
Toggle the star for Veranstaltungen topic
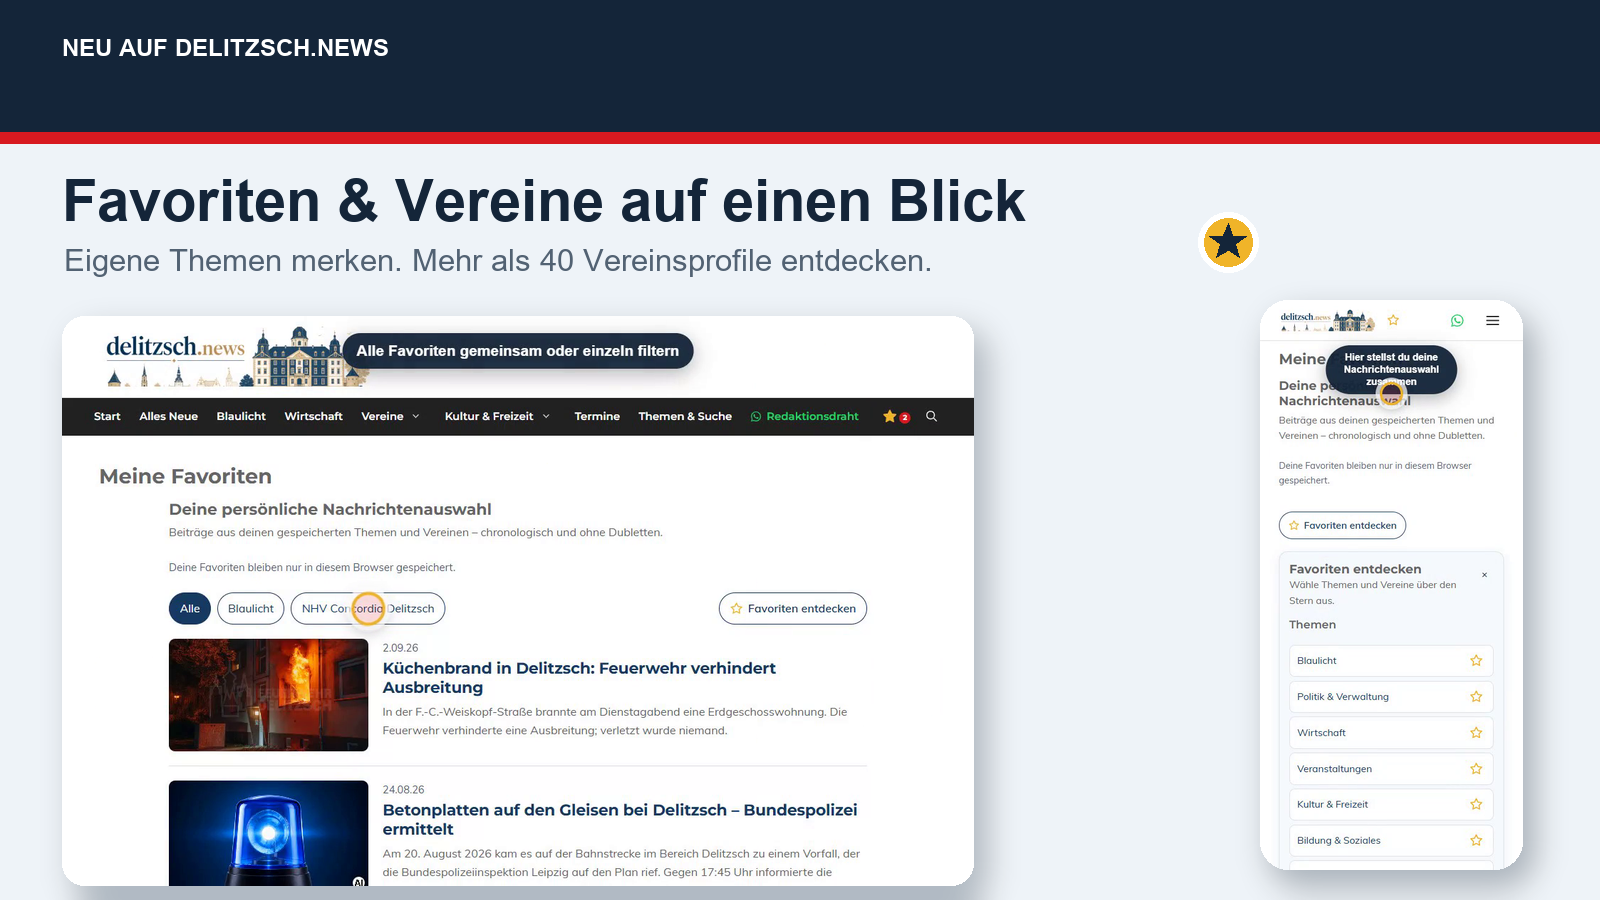tap(1476, 769)
